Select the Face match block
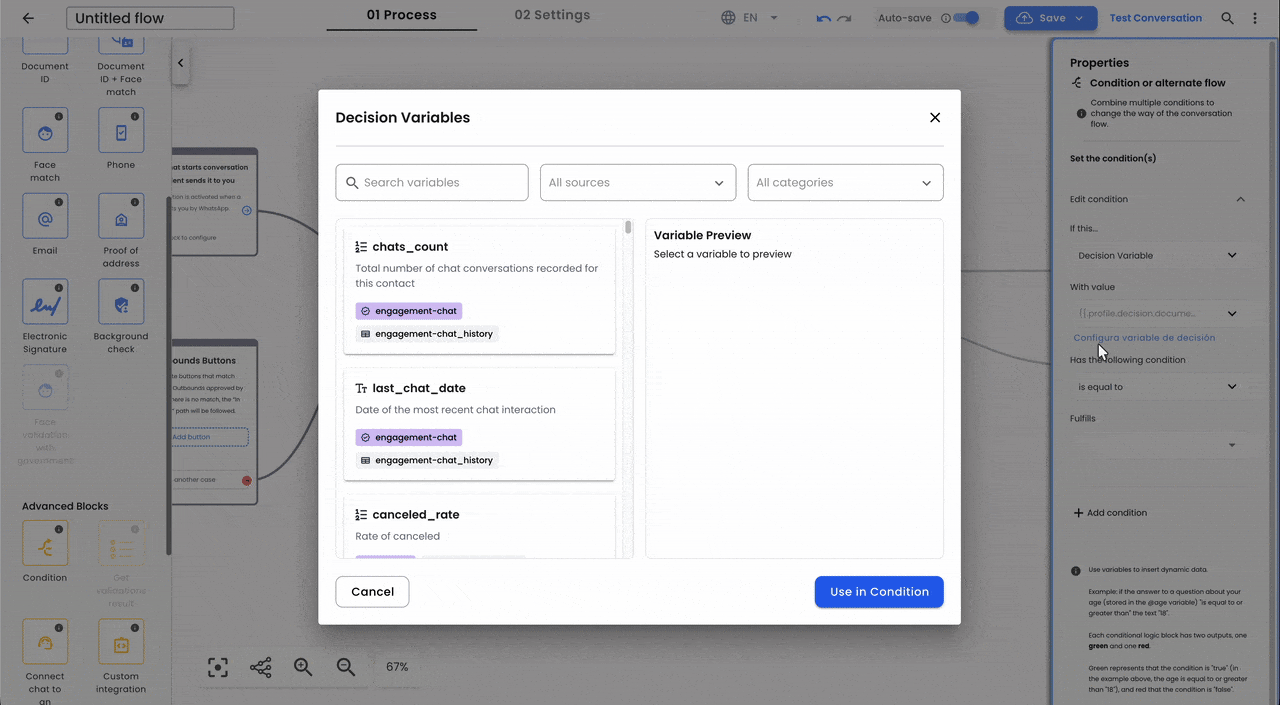 [x=44, y=130]
